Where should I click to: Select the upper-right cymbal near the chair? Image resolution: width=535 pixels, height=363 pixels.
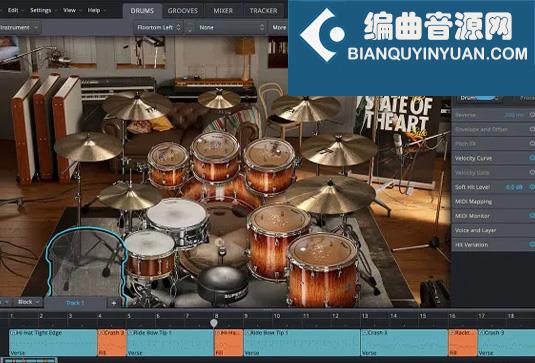click(305, 108)
